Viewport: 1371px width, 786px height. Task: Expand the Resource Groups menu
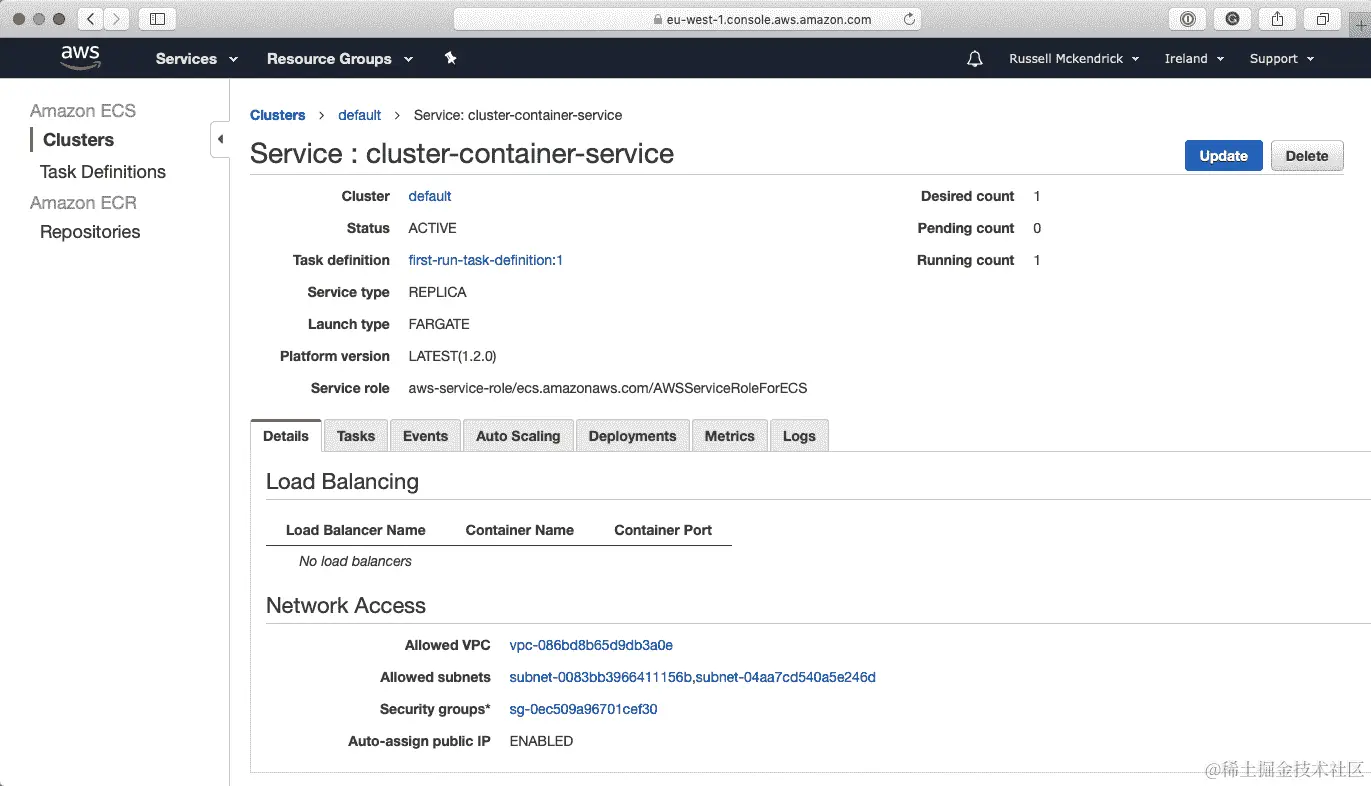click(340, 59)
